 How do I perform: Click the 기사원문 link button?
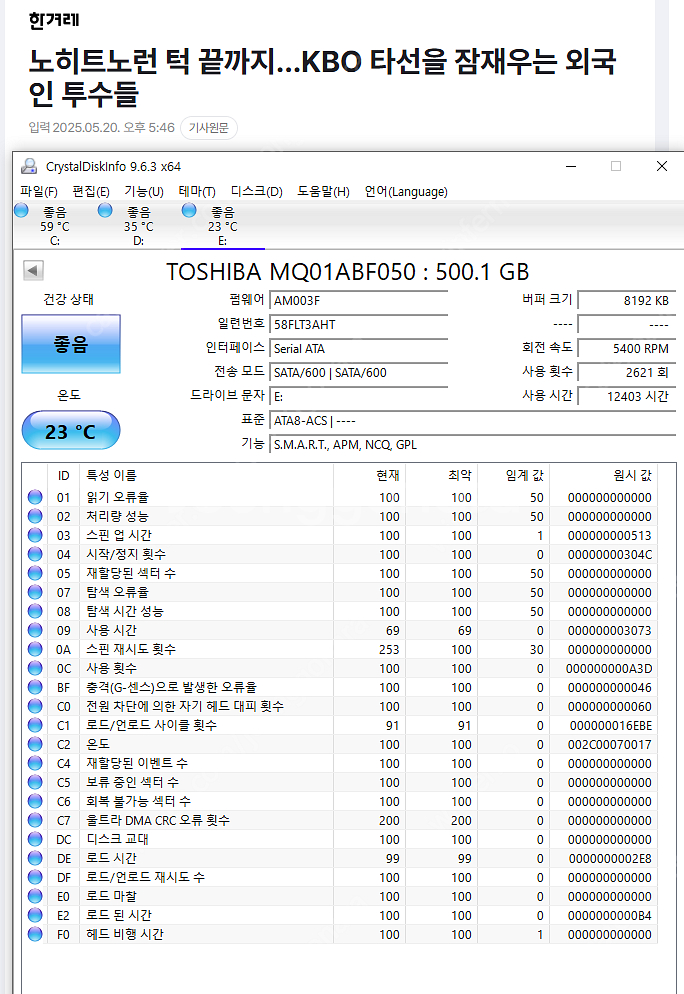click(x=208, y=128)
